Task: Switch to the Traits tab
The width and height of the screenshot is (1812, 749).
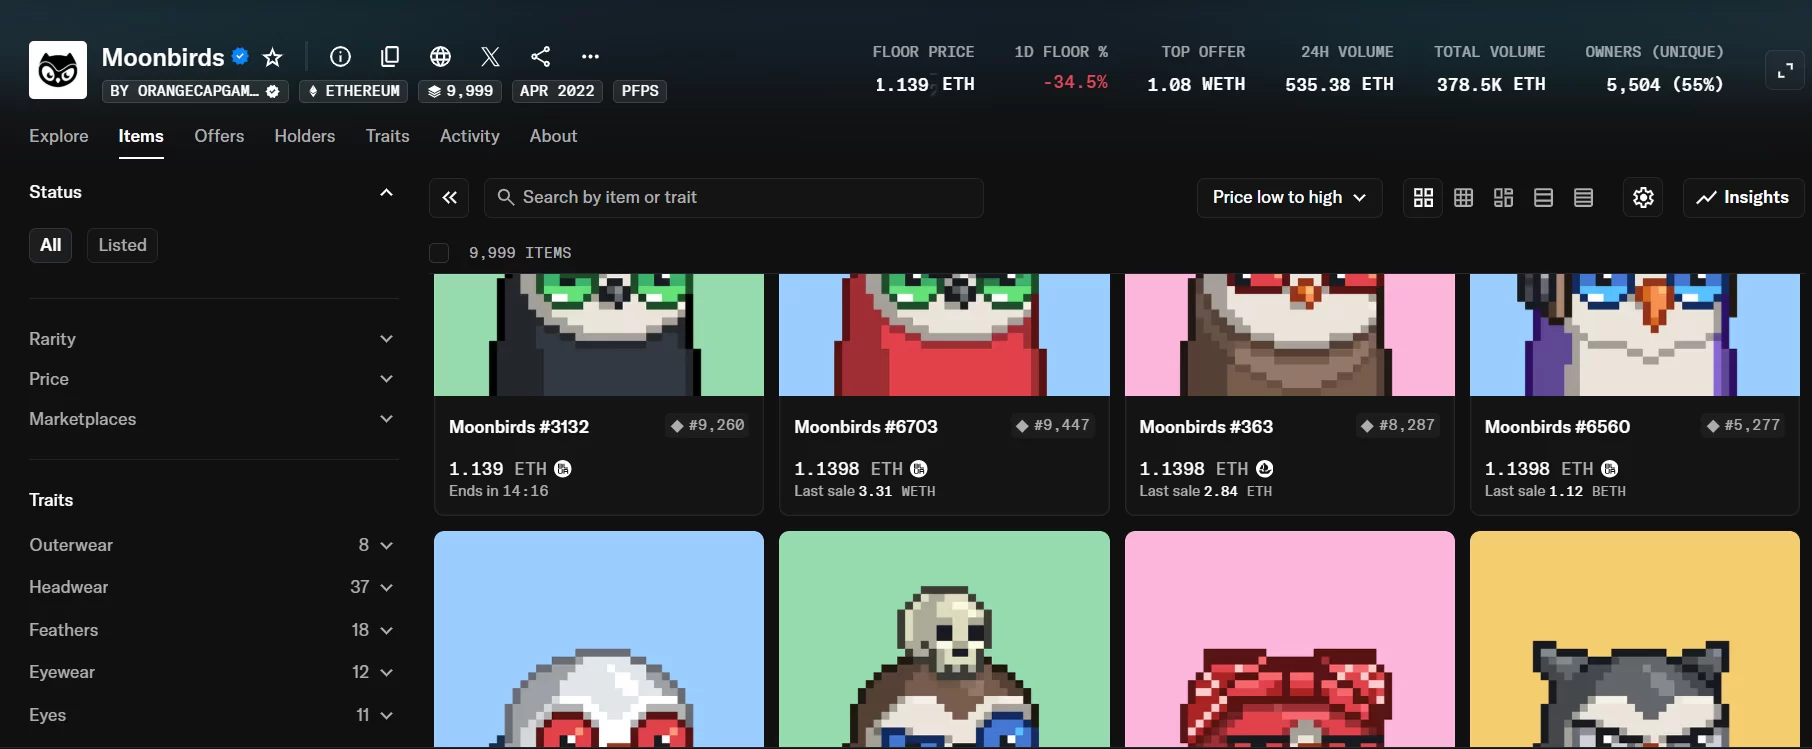Action: pos(387,136)
